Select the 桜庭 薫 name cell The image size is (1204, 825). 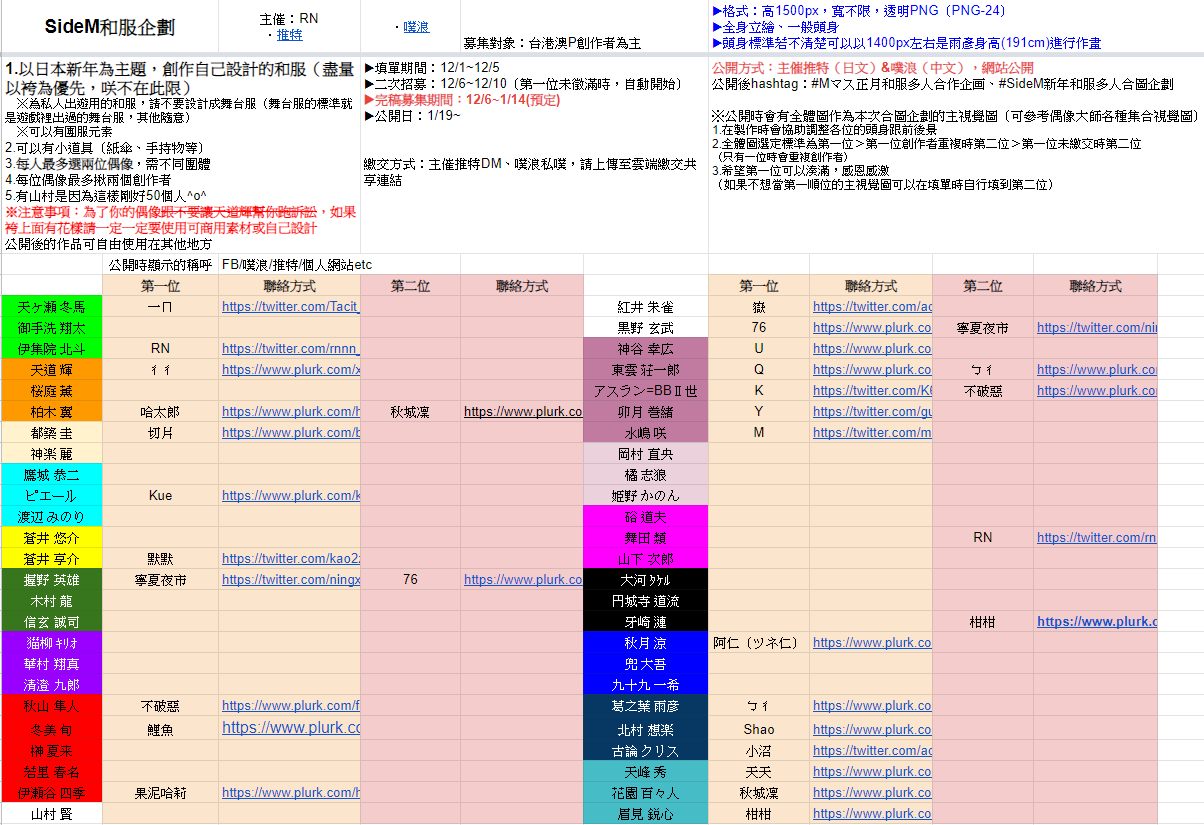point(52,390)
